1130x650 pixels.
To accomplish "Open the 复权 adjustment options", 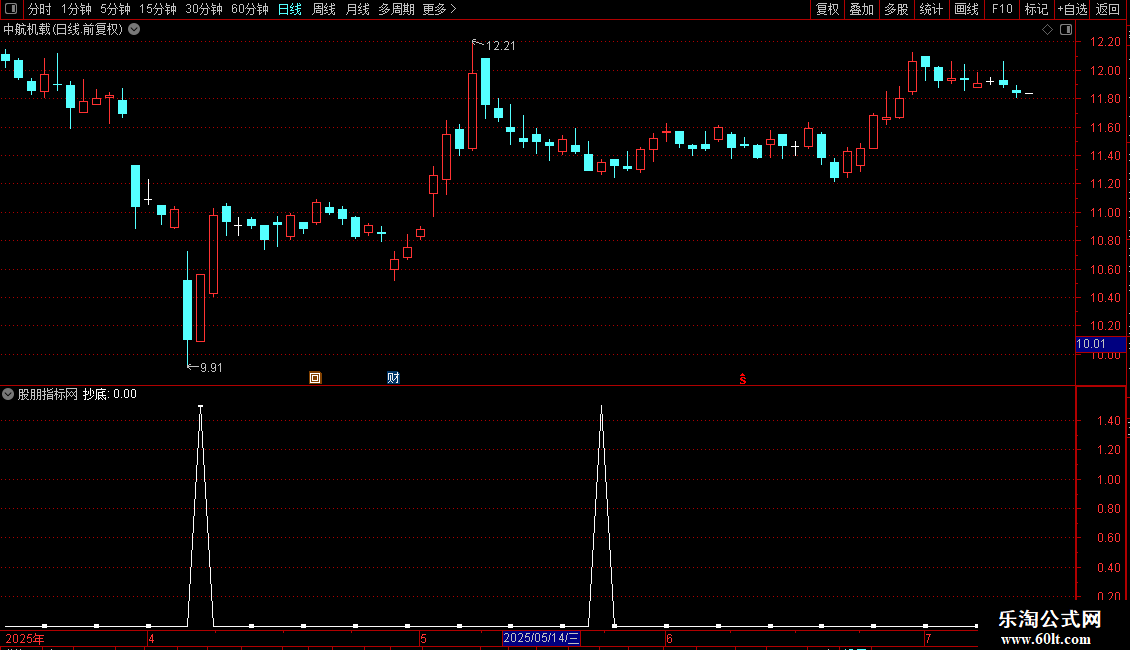I will tap(827, 9).
